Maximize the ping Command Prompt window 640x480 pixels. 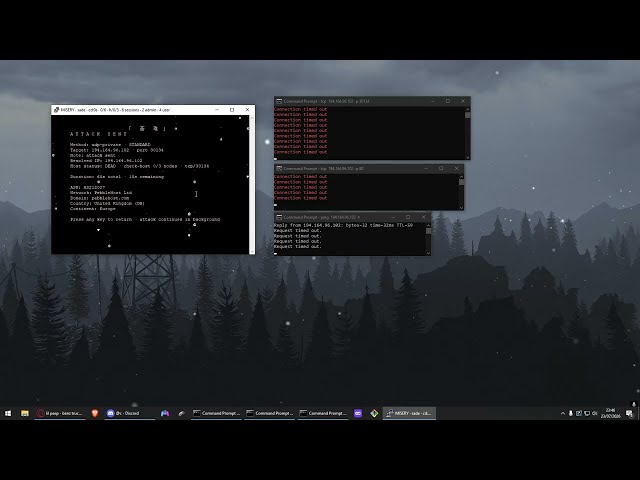point(408,217)
